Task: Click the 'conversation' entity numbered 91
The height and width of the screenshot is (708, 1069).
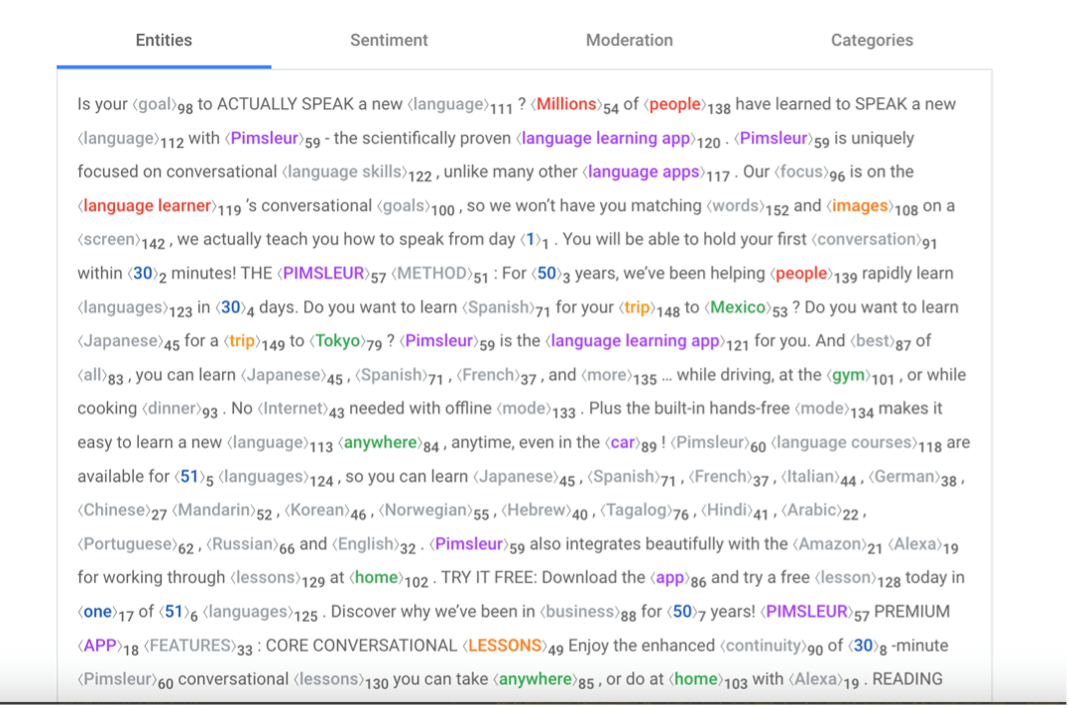Action: pos(866,239)
